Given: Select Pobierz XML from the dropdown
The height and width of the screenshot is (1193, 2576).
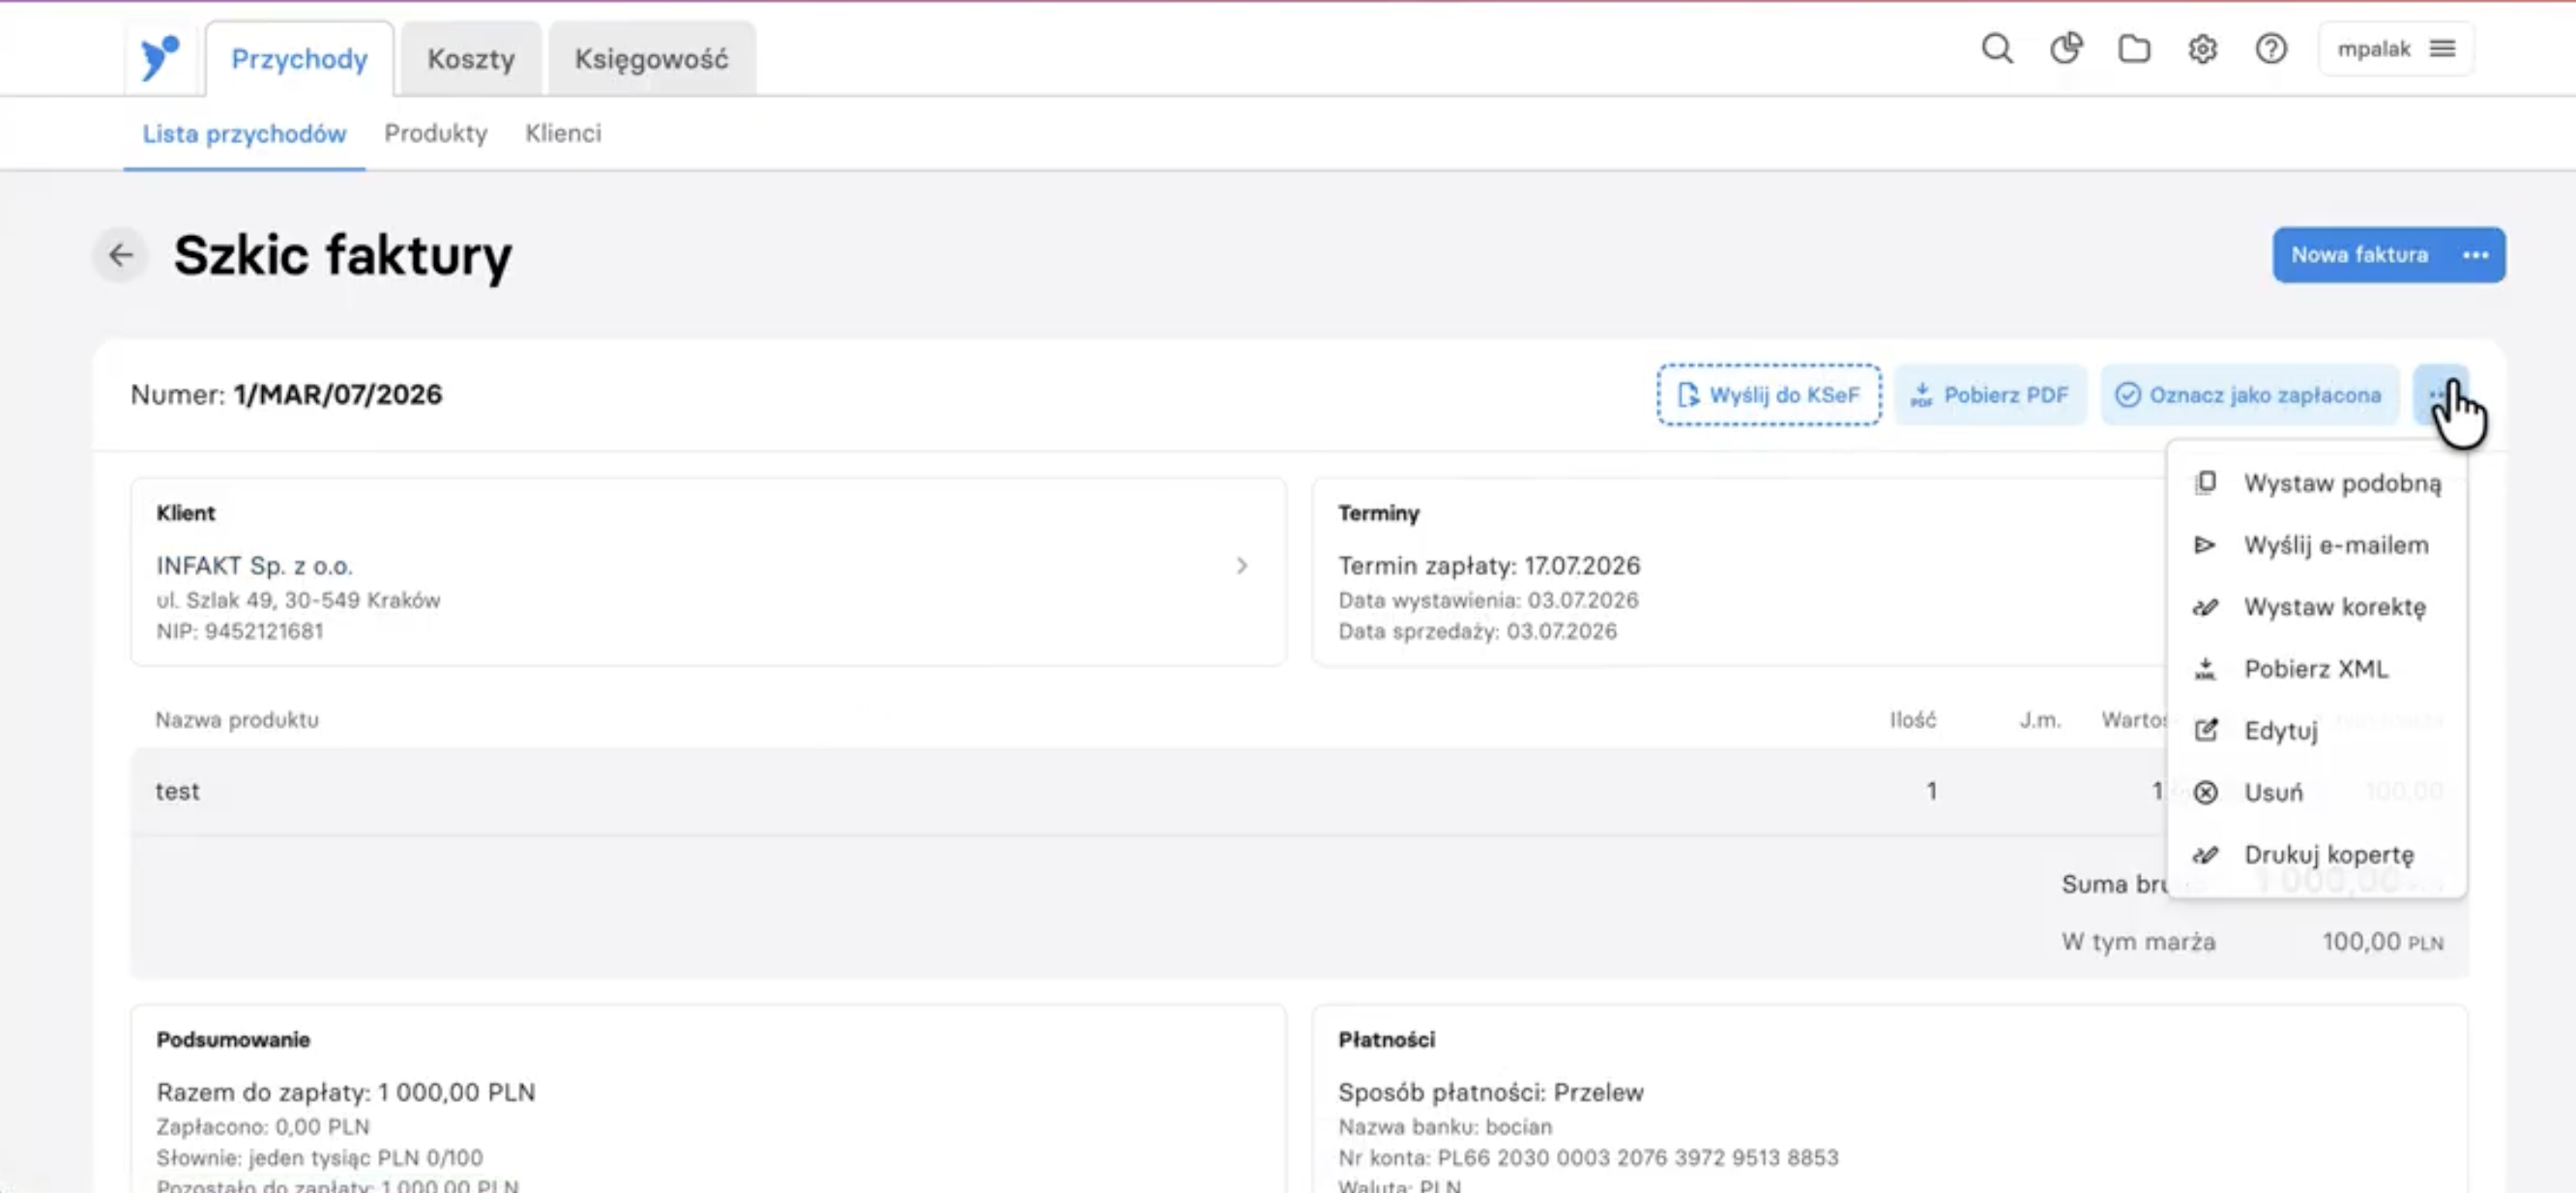Looking at the screenshot, I should click(x=2317, y=669).
